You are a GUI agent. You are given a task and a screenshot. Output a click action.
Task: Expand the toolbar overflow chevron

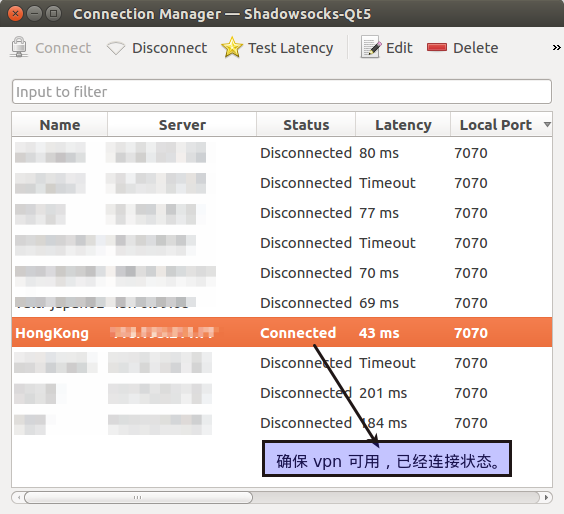(556, 47)
